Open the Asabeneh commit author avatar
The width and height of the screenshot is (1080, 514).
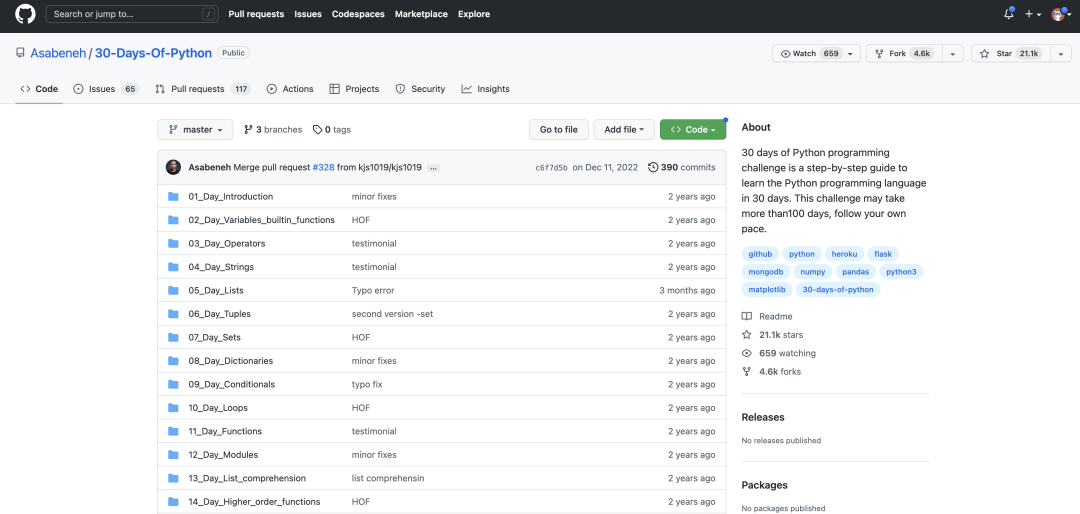174,167
